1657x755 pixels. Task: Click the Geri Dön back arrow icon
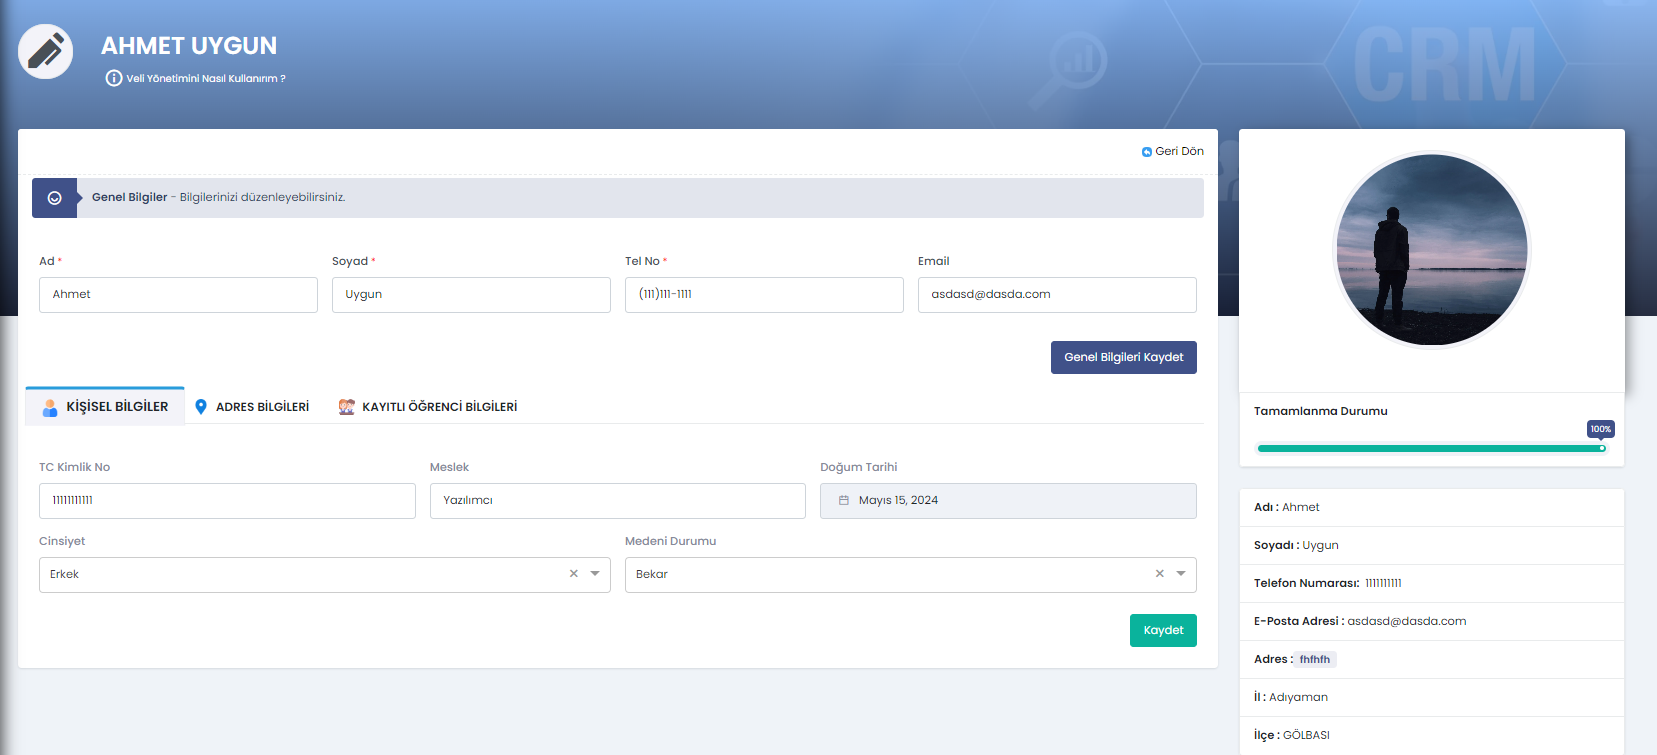tap(1146, 152)
